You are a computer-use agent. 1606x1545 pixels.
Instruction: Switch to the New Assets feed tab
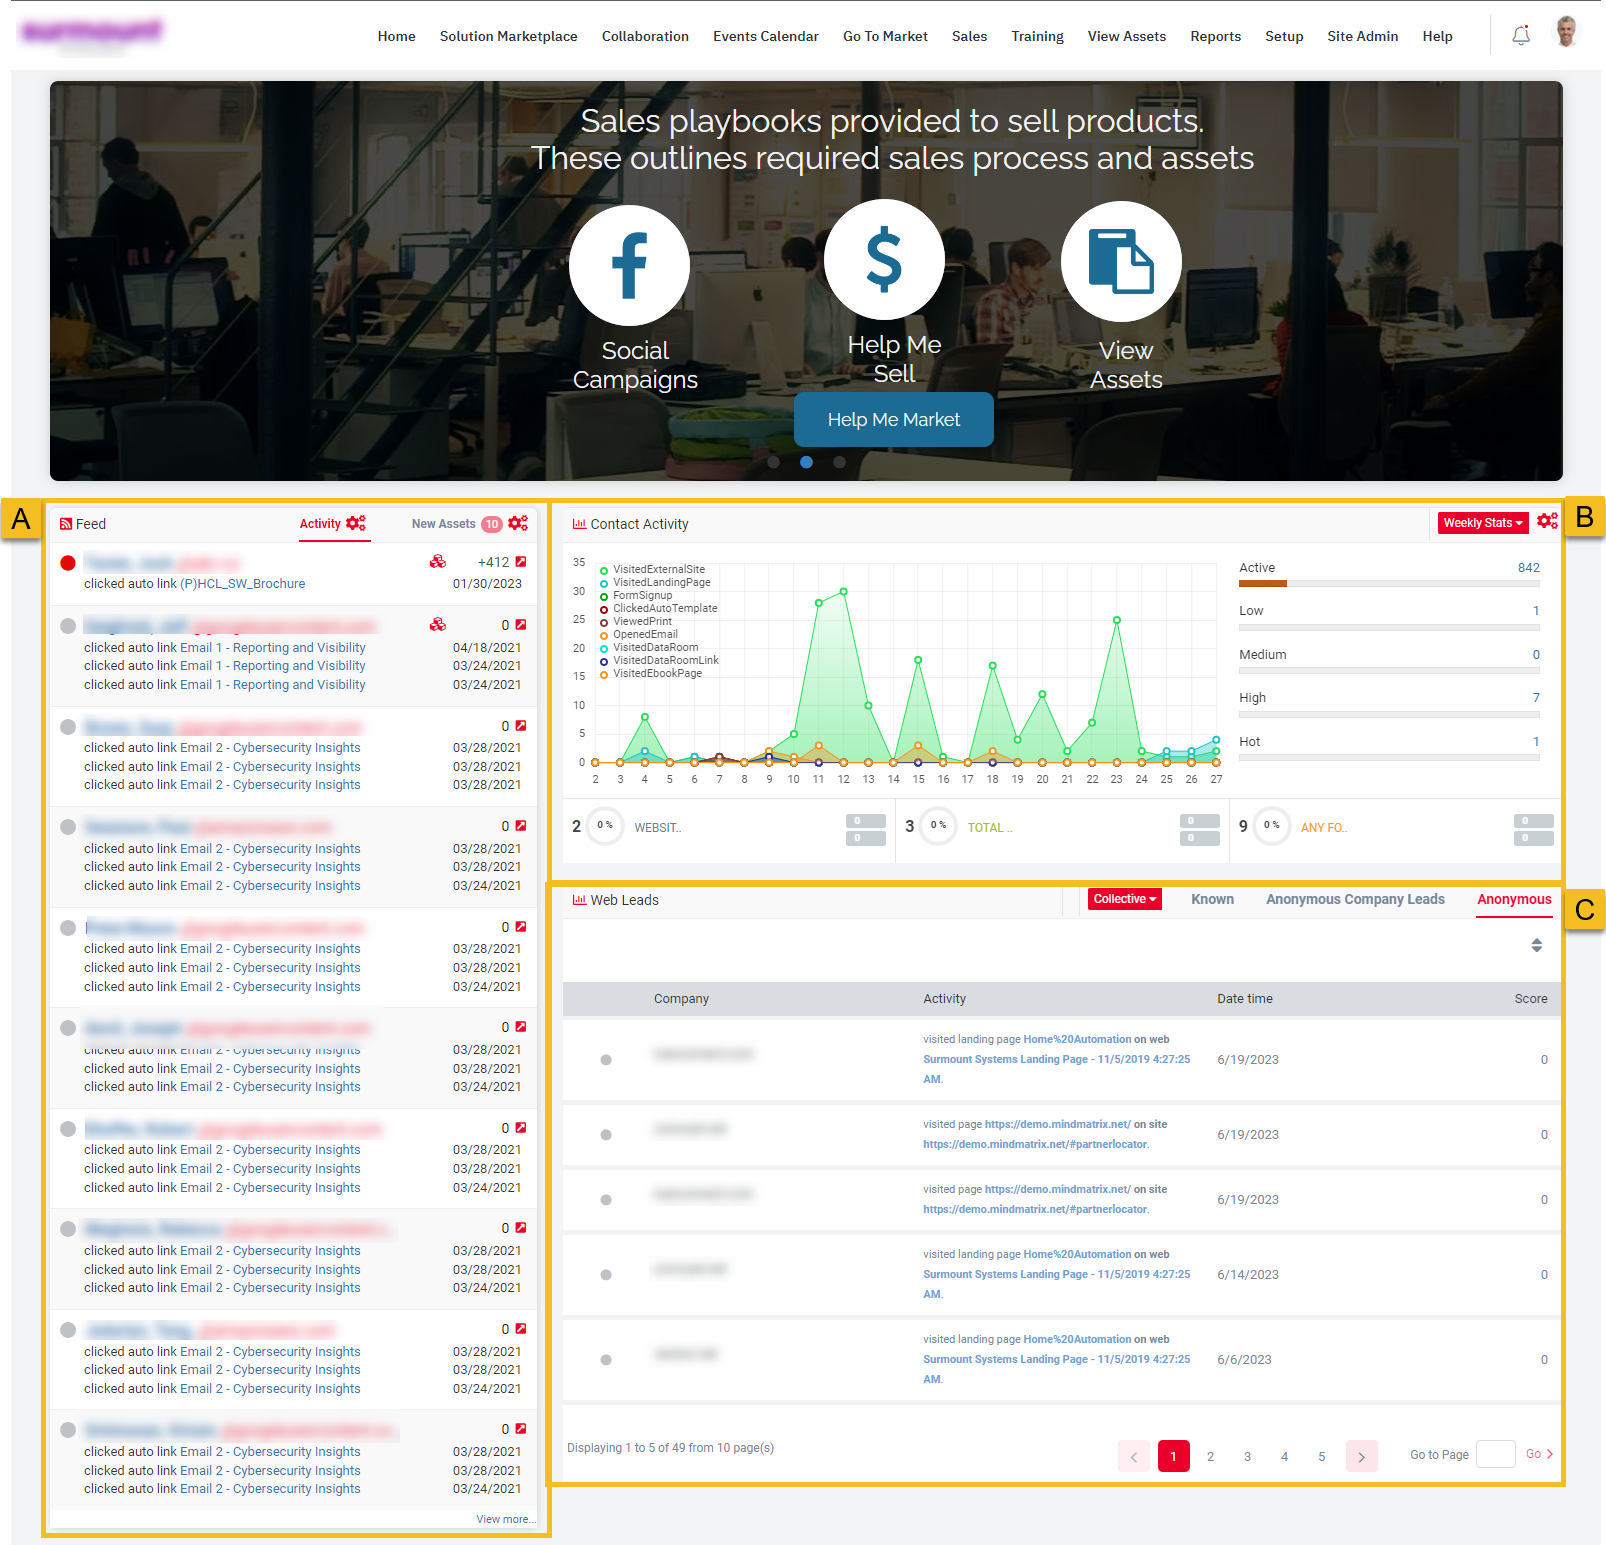click(443, 524)
